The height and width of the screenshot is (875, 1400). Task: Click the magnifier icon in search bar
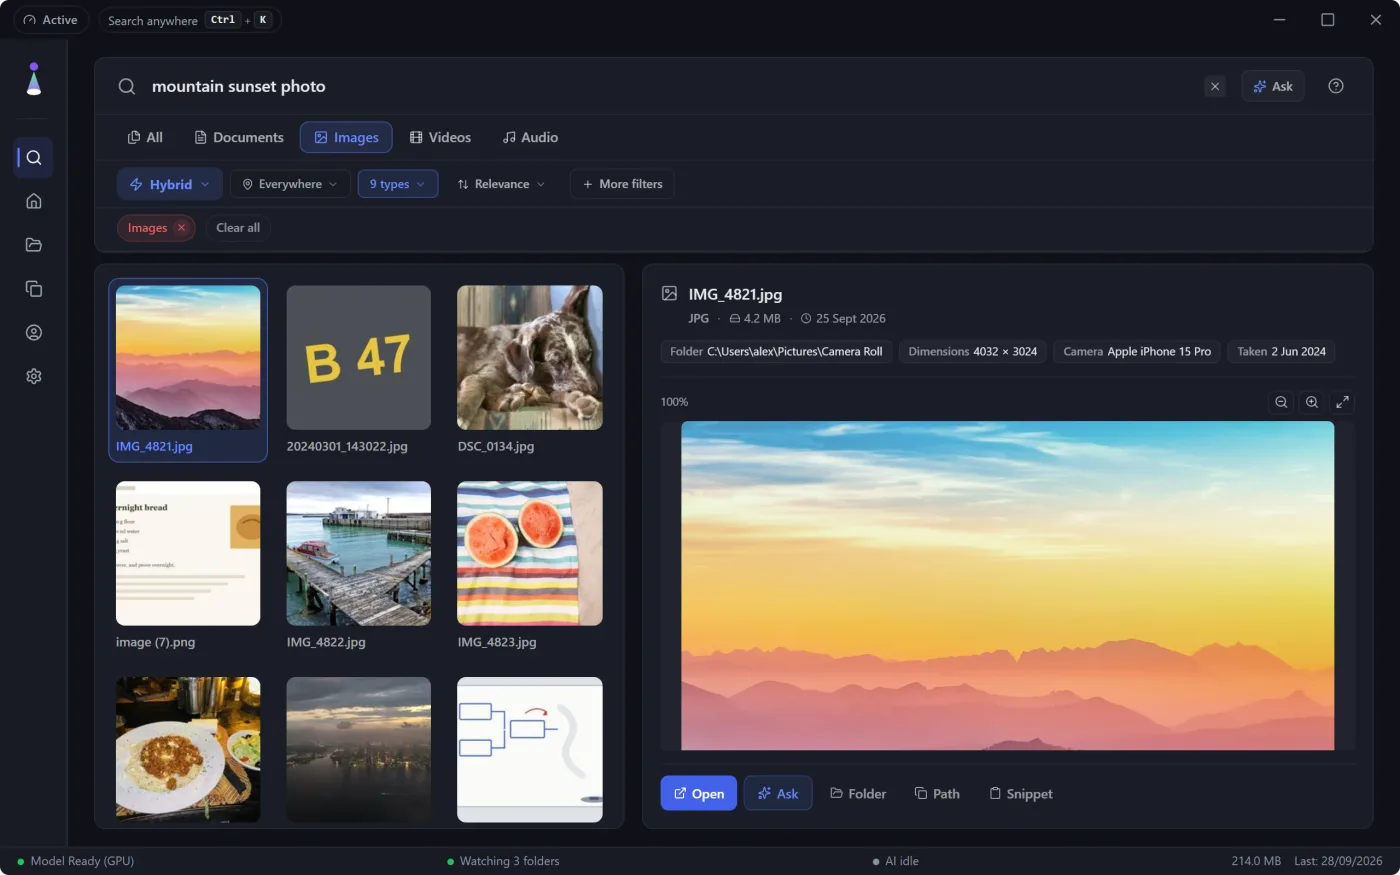(x=127, y=87)
